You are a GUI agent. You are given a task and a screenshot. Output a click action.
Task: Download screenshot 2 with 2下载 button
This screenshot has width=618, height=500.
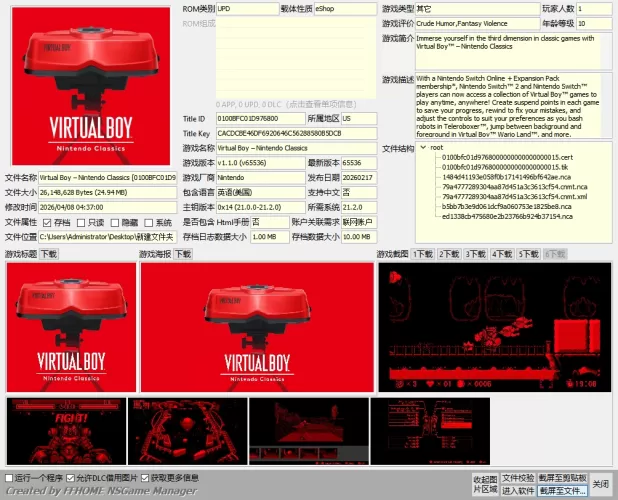tap(449, 254)
